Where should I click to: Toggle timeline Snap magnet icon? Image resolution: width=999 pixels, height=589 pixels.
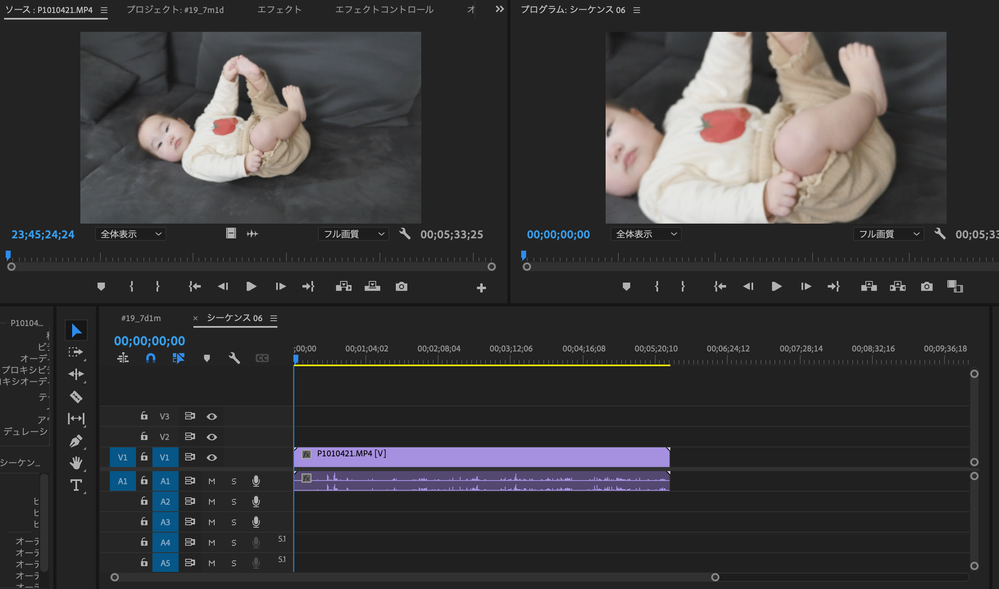(150, 358)
